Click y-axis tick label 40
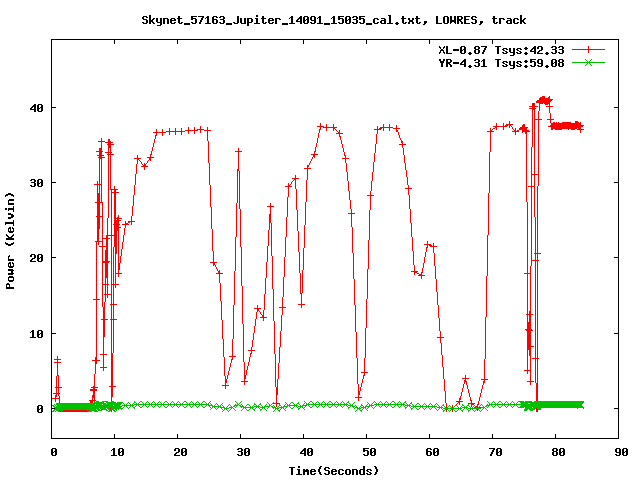The height and width of the screenshot is (480, 640). 36,108
